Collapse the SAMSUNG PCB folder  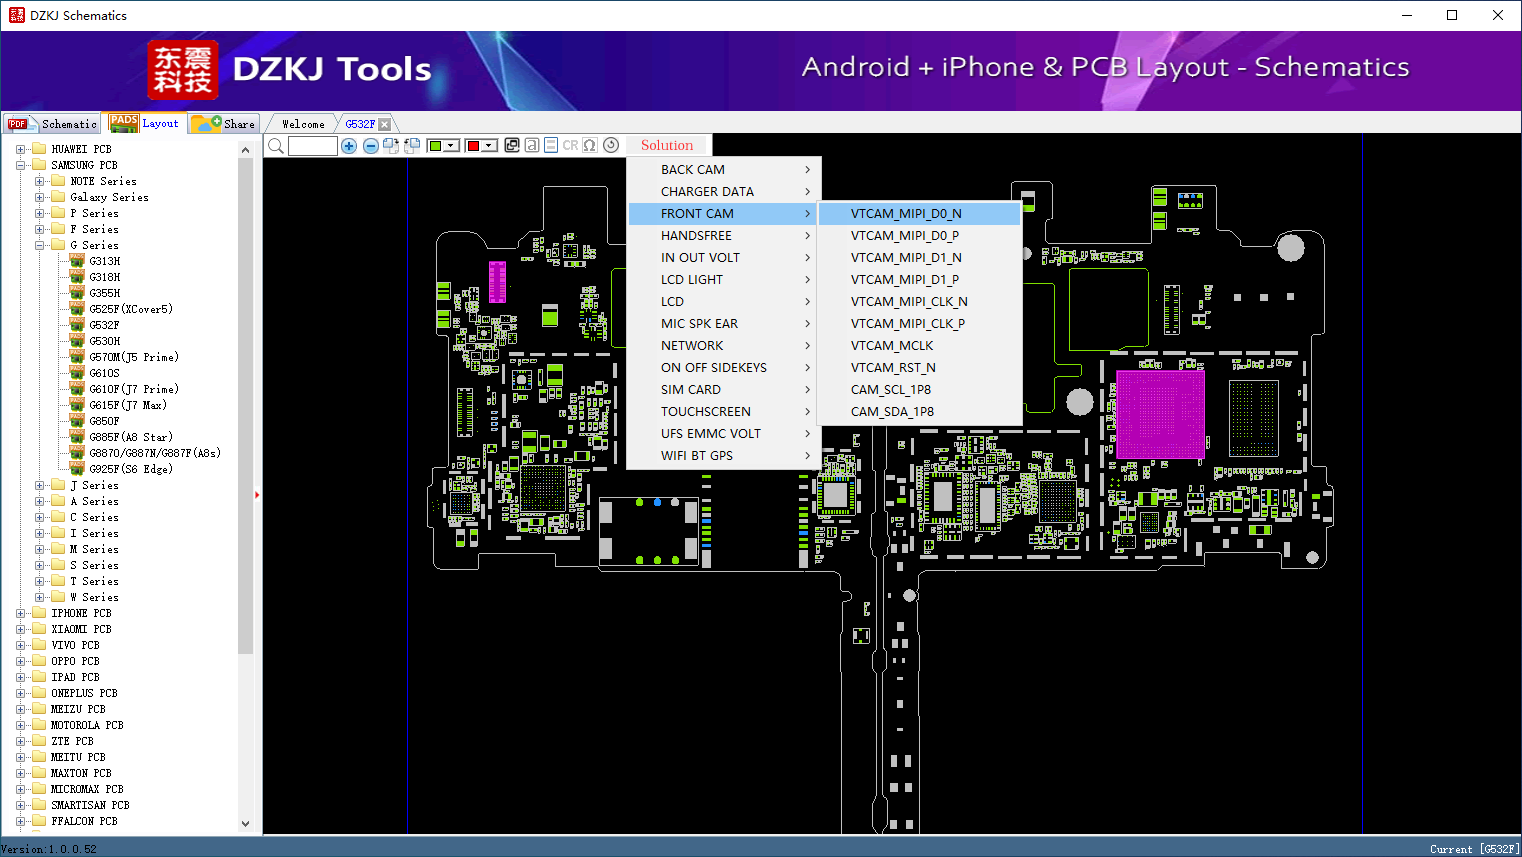(x=20, y=165)
